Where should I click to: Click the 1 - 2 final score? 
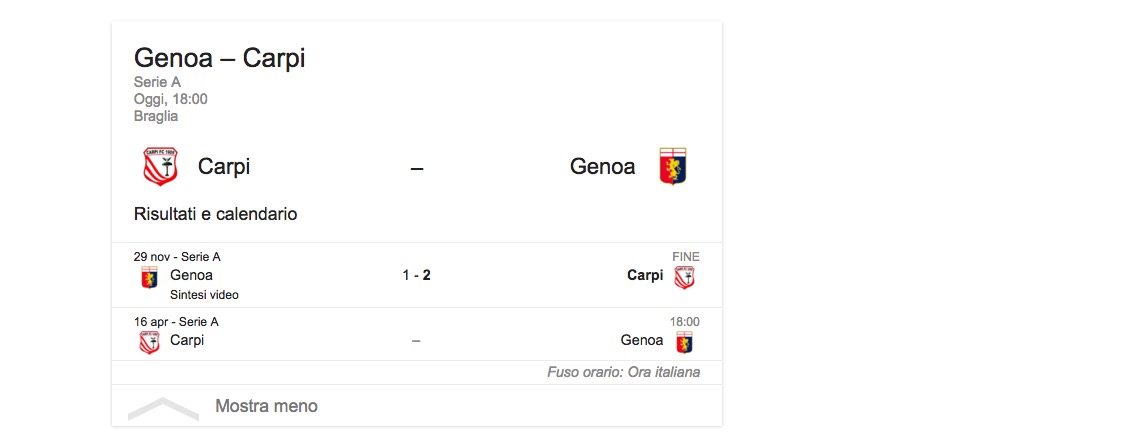click(x=416, y=275)
